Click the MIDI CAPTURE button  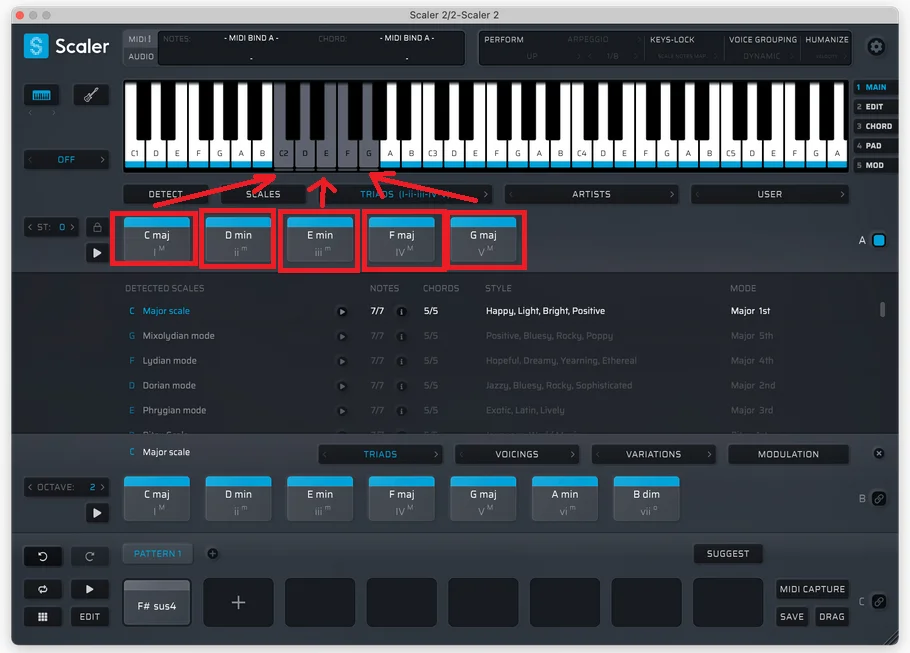pos(812,589)
